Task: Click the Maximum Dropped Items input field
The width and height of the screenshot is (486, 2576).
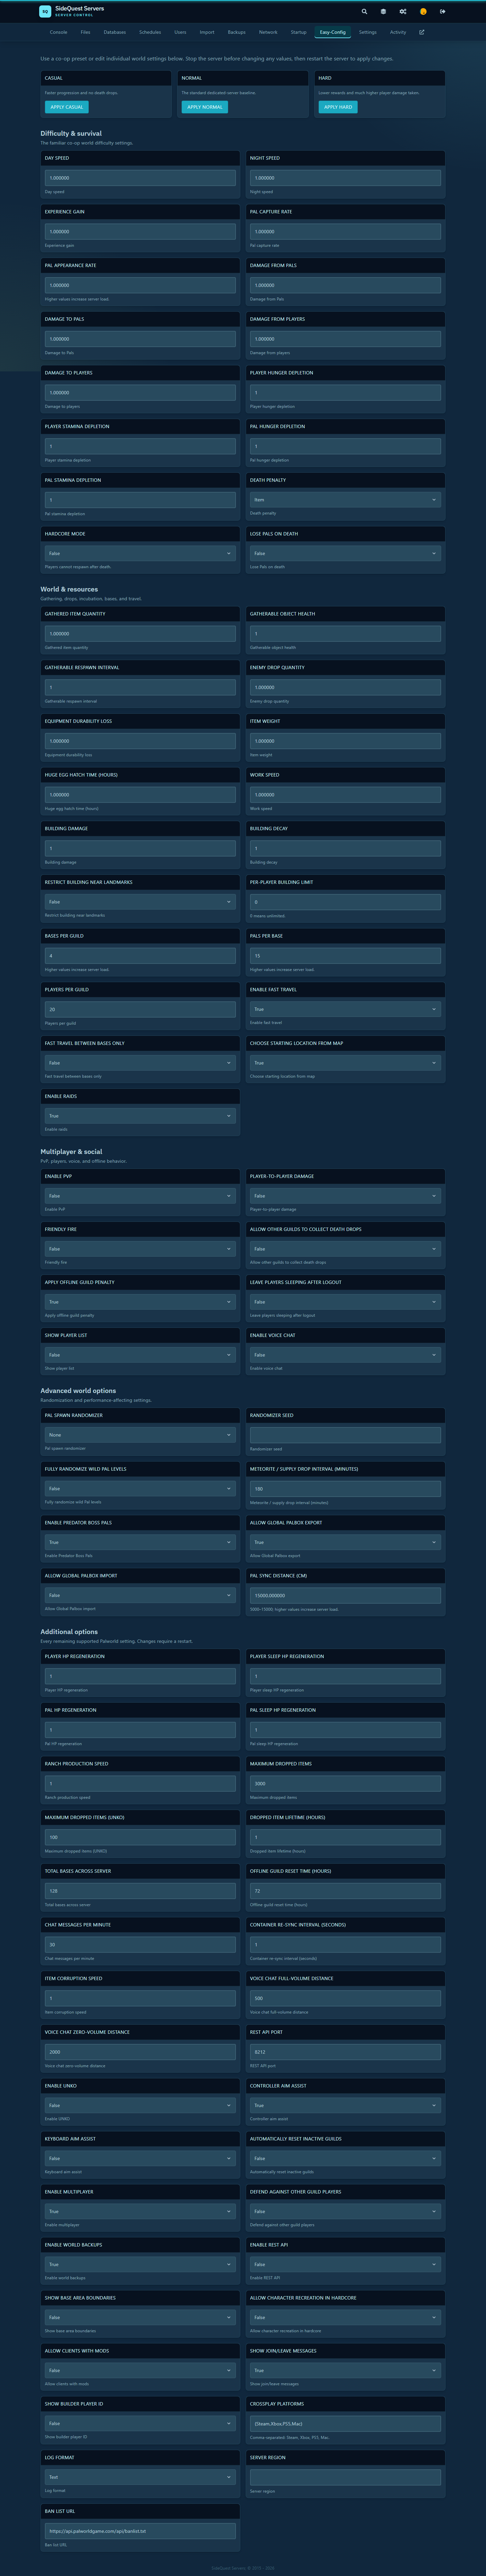Action: point(345,1784)
